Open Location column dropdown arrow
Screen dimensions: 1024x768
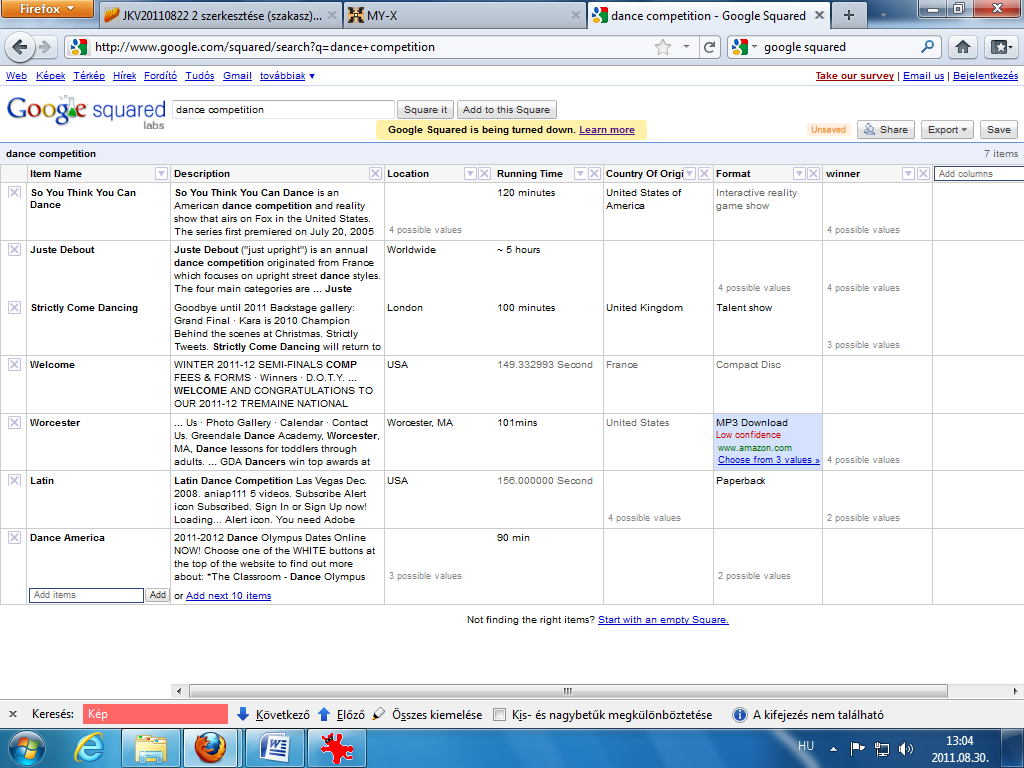click(470, 173)
